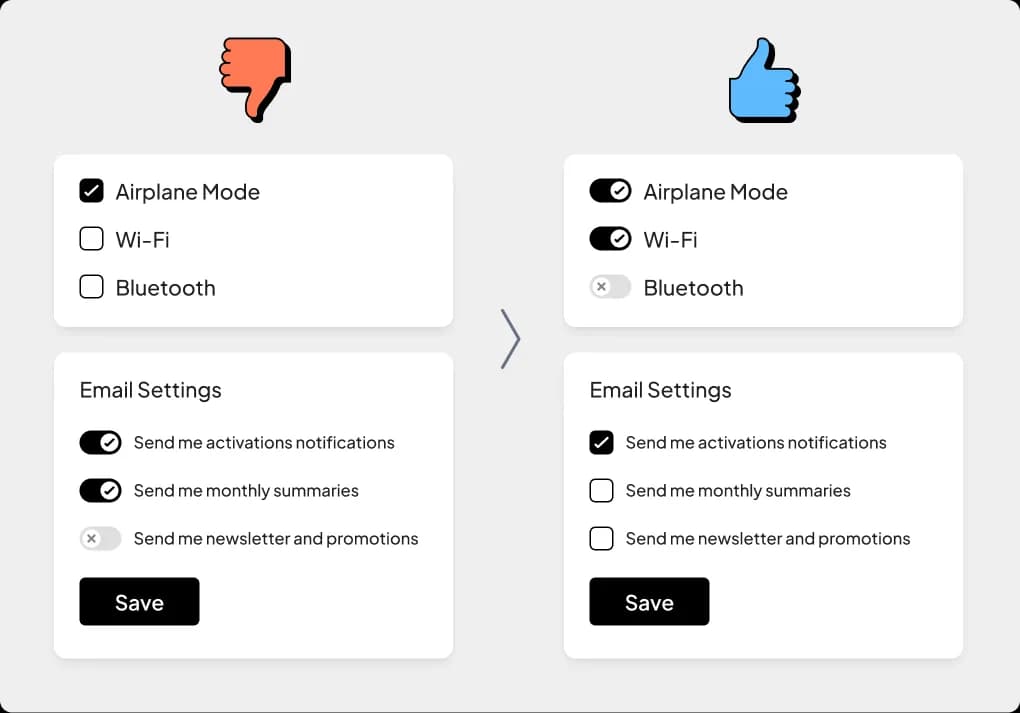Screen dimensions: 1020x713
Task: Click the Bluetooth label beside the toggle
Action: 693,288
